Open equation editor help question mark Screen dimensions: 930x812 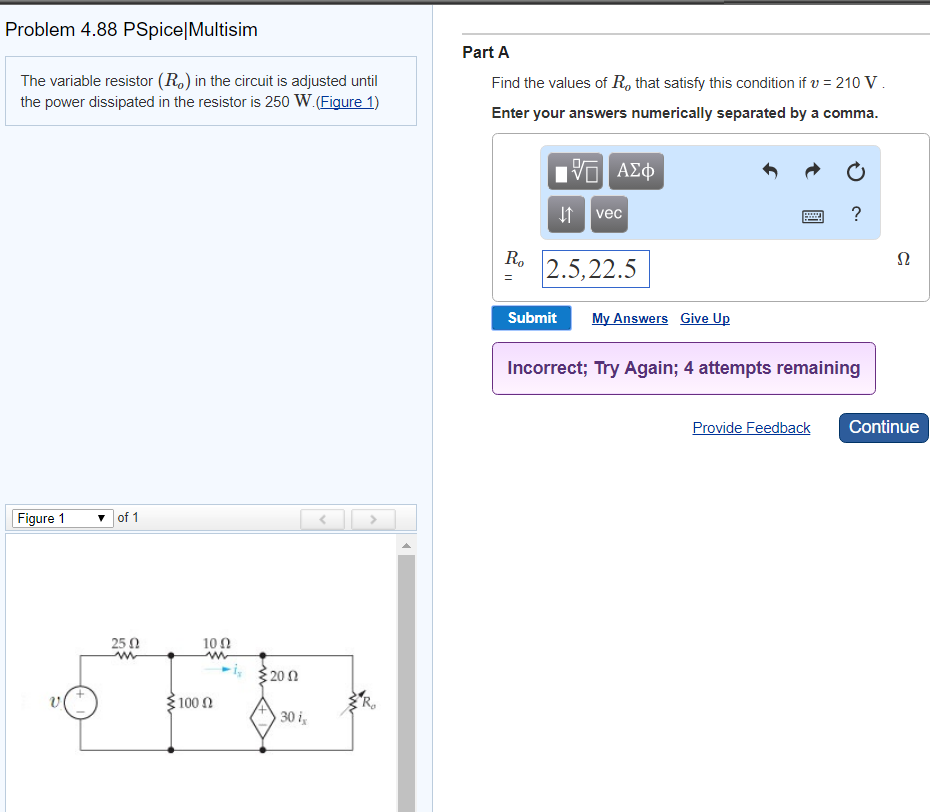tap(856, 214)
